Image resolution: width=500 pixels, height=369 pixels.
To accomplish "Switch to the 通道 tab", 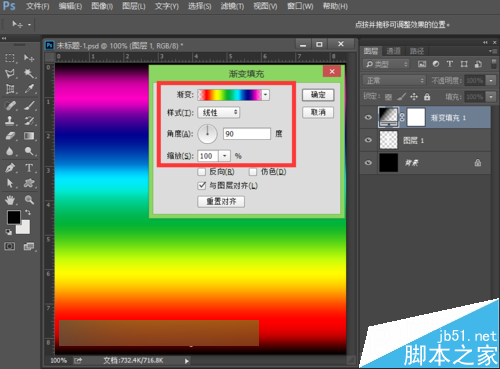I will [x=393, y=51].
